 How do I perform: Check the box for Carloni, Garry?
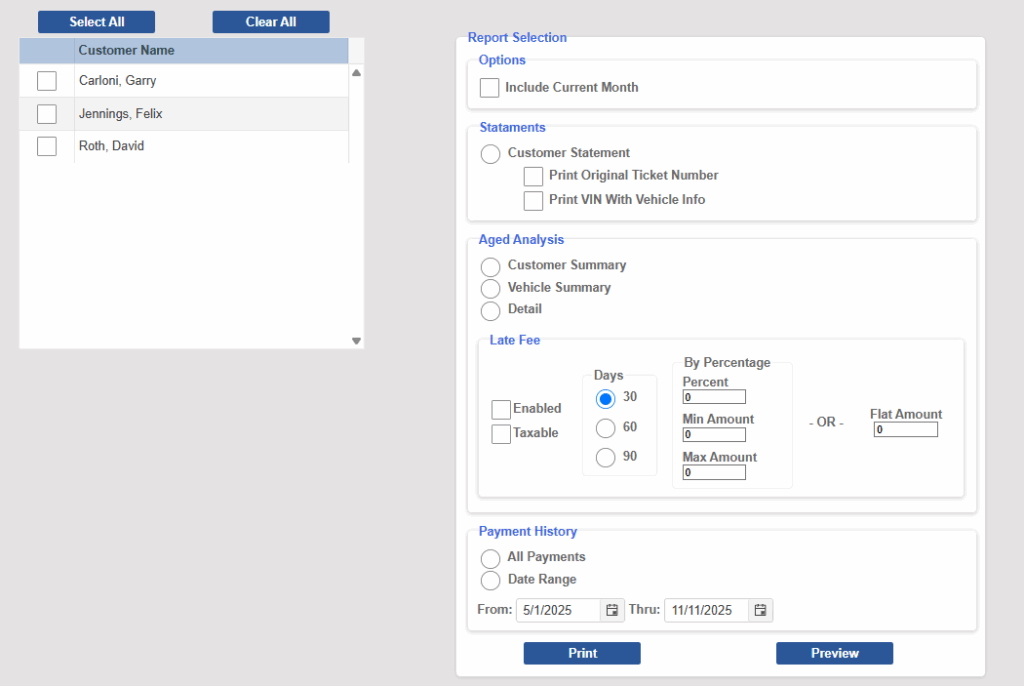click(47, 81)
